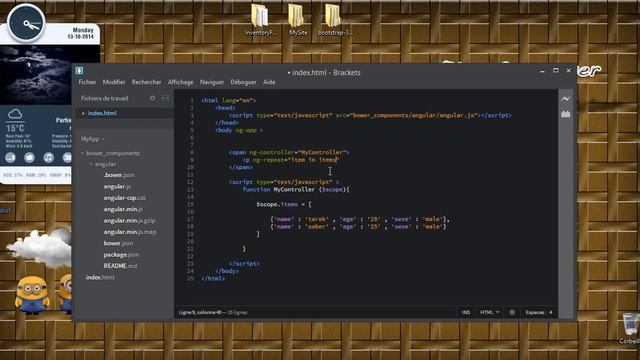Open the Affichage menu
Screen dimensions: 640x360
click(x=180, y=82)
